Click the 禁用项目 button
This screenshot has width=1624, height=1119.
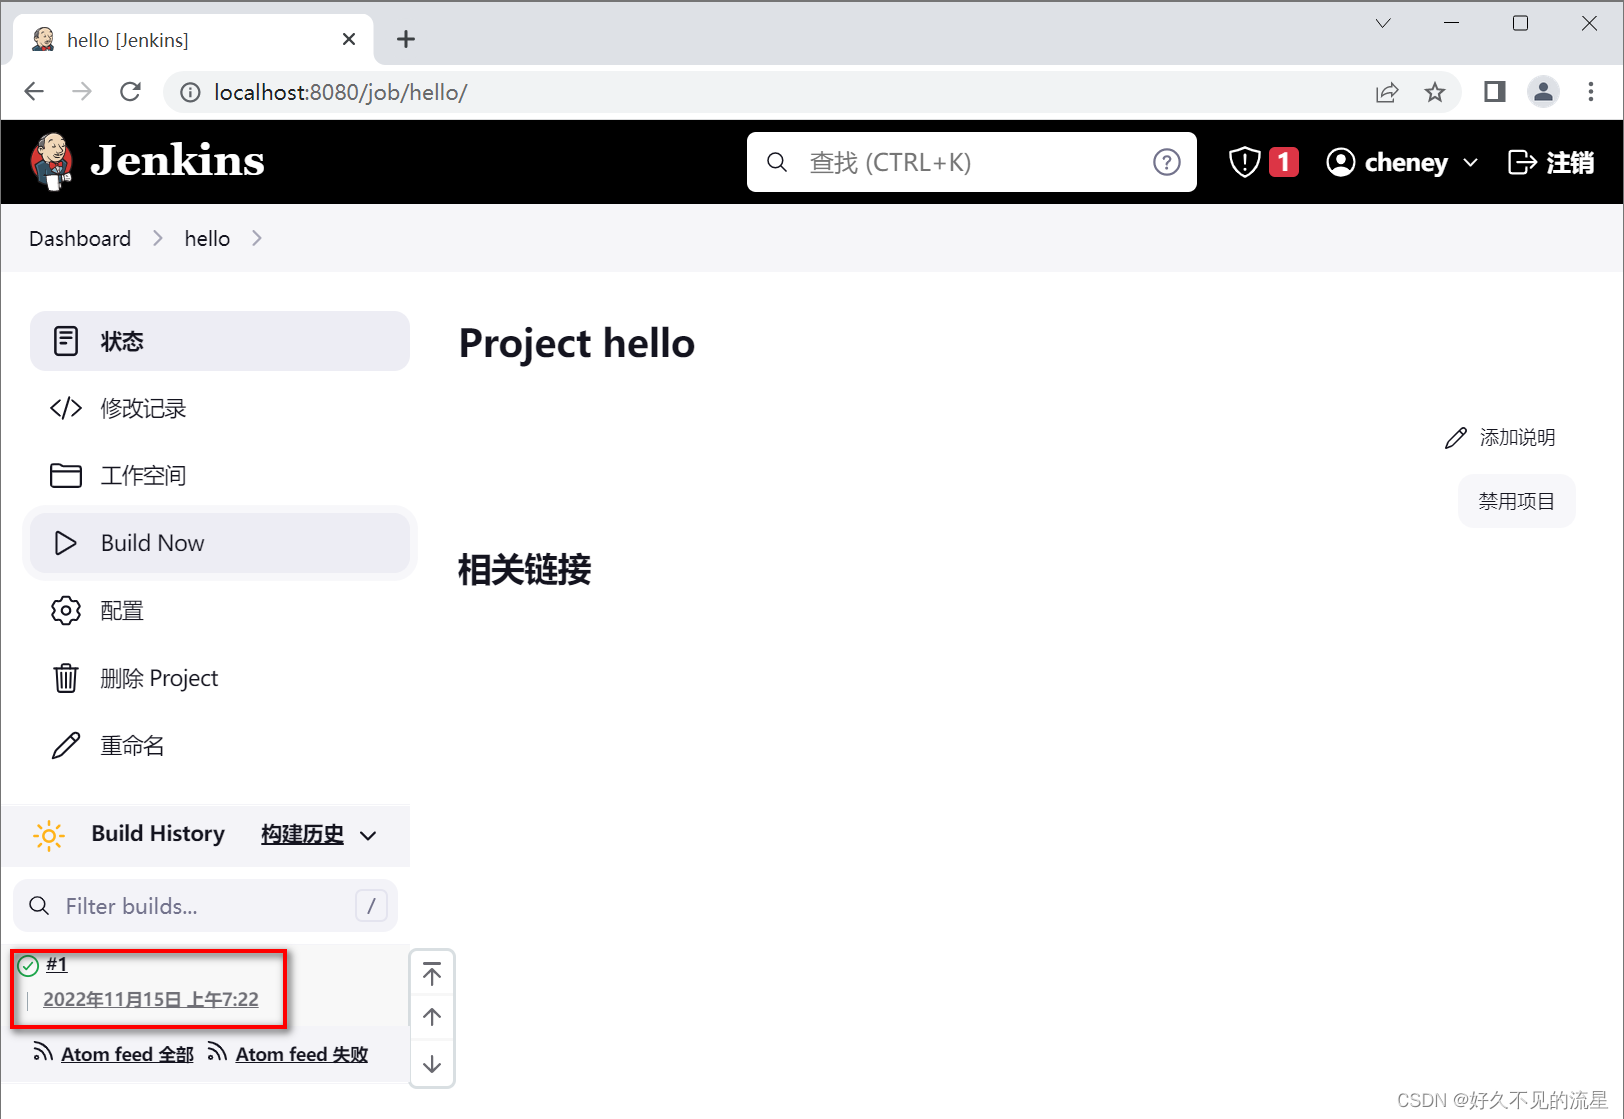[1516, 501]
